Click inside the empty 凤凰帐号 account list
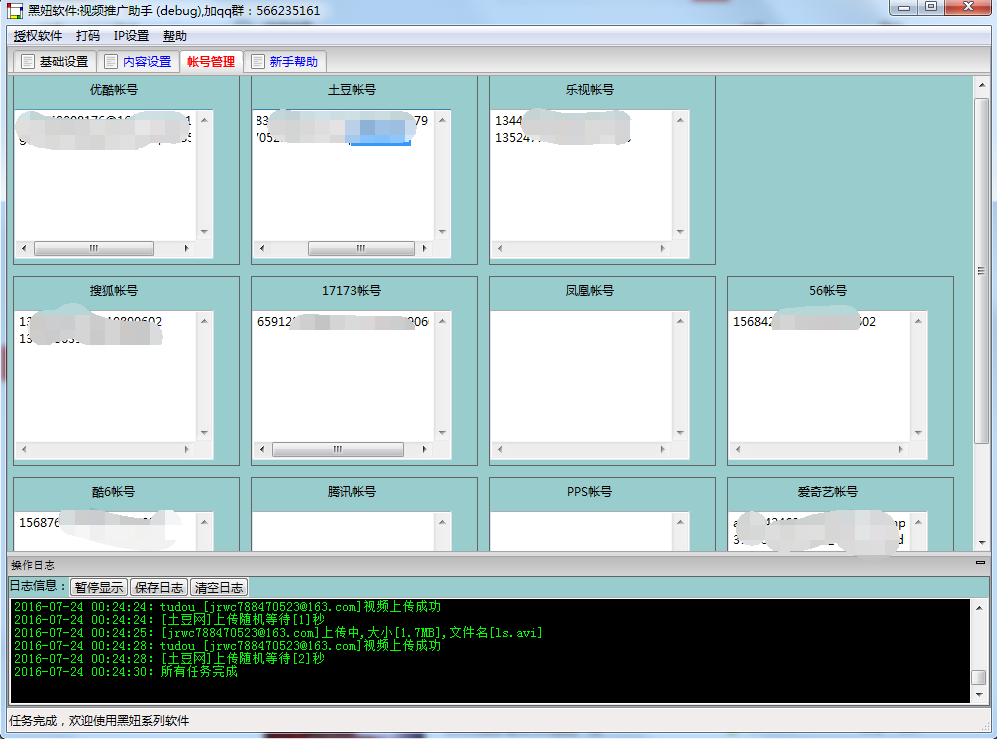The width and height of the screenshot is (997, 739). click(x=582, y=376)
